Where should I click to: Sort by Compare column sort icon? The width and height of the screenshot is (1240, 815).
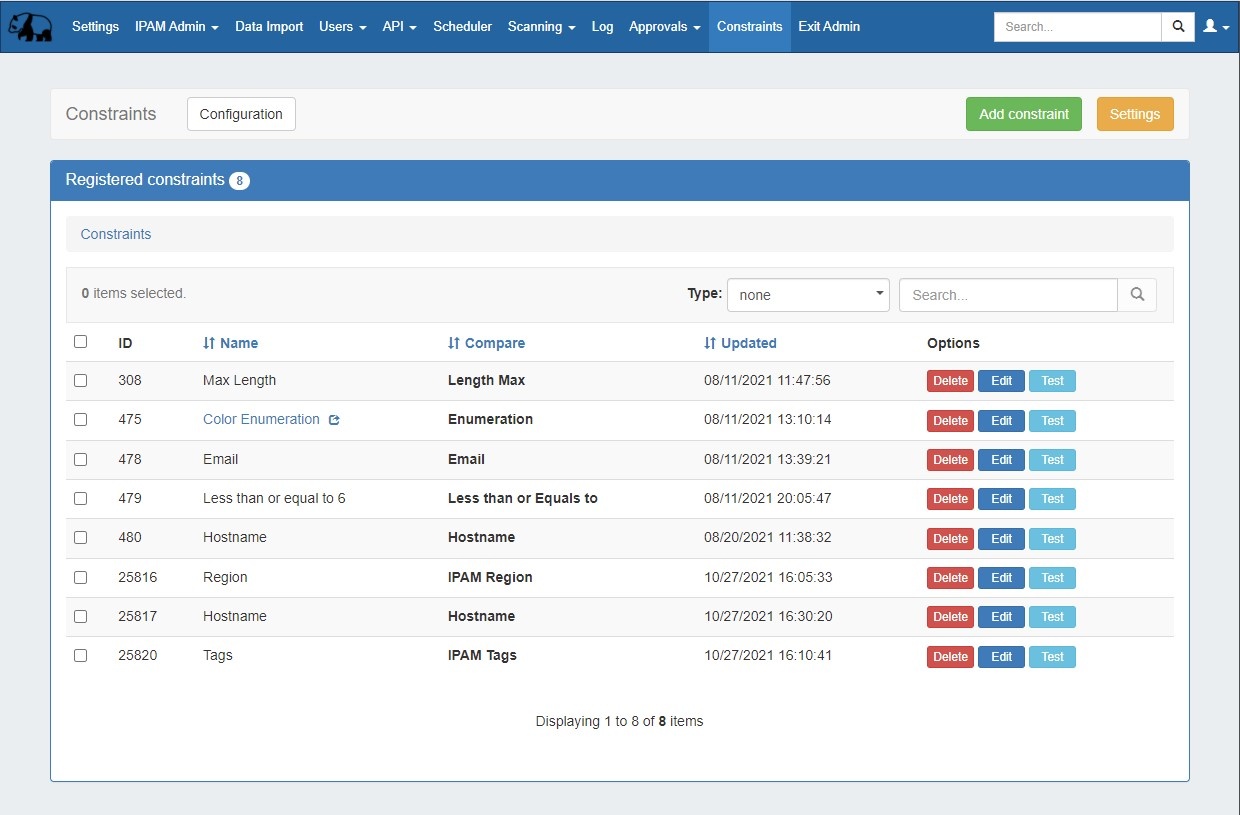coord(454,343)
